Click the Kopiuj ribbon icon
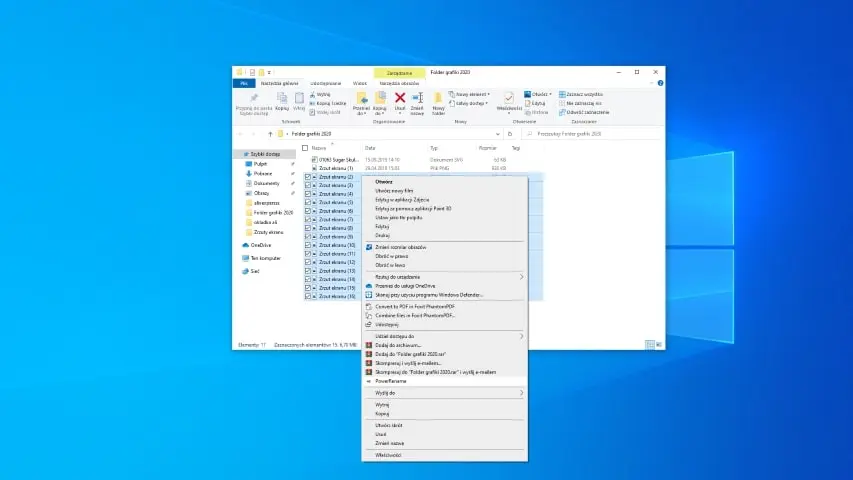This screenshot has width=853, height=480. [282, 99]
